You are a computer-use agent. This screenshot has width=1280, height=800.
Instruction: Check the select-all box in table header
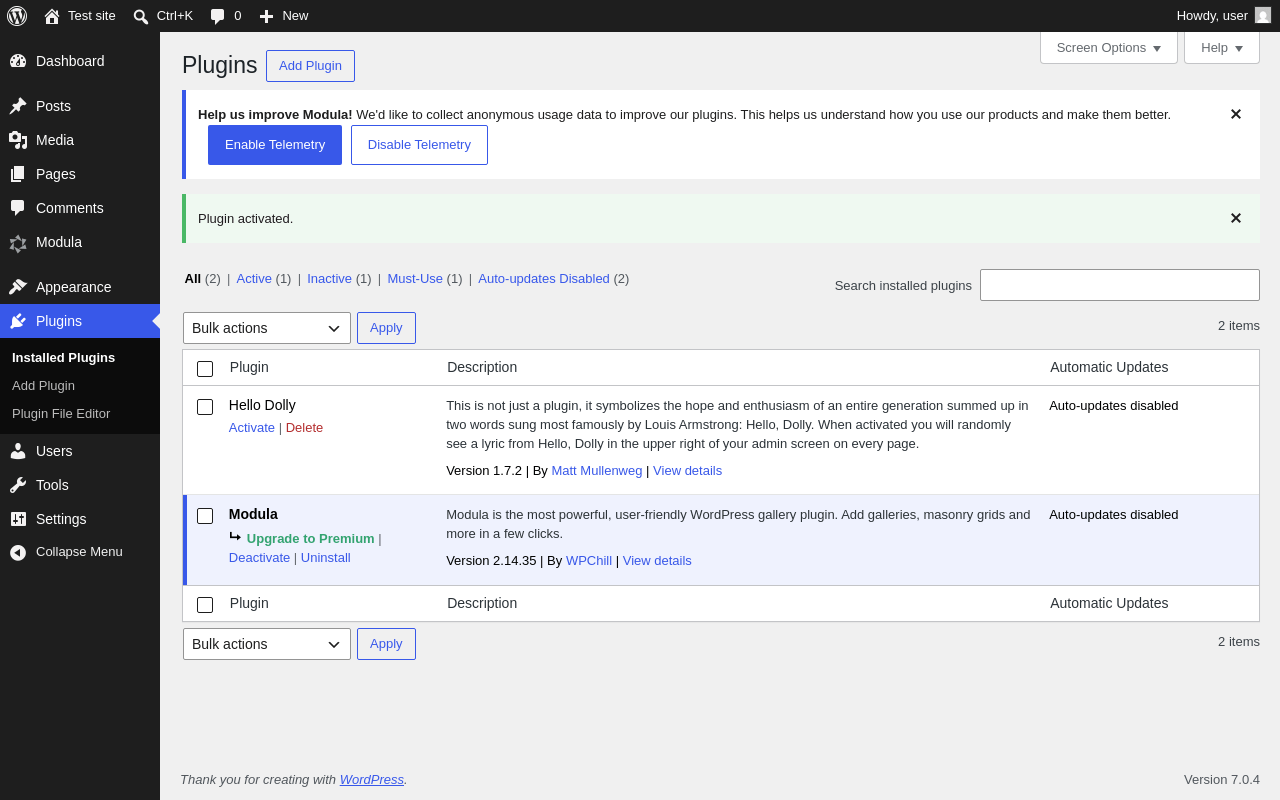(x=205, y=369)
